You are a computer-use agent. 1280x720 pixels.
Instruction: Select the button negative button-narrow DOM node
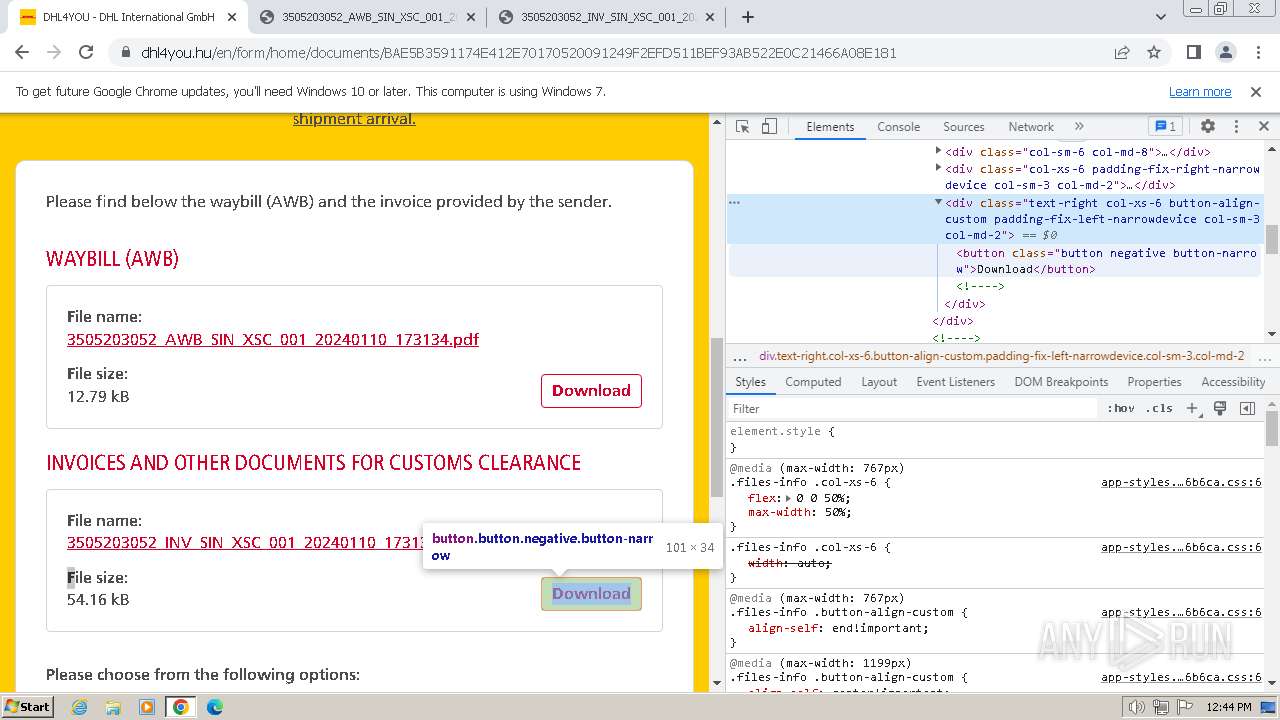pos(1106,261)
